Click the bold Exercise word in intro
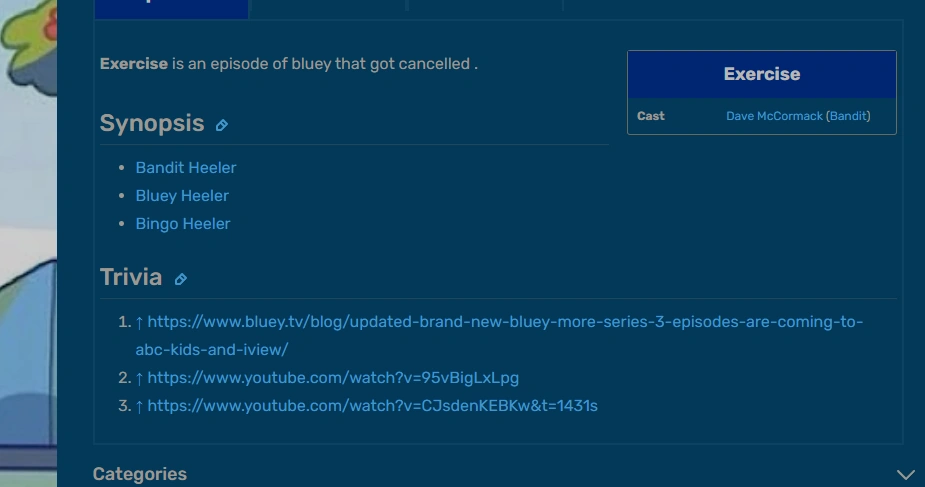The height and width of the screenshot is (487, 925). [x=134, y=64]
